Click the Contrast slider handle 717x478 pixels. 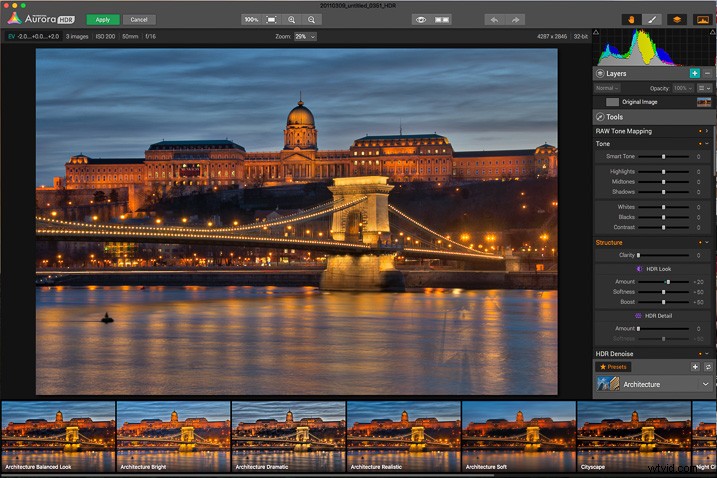(x=663, y=227)
